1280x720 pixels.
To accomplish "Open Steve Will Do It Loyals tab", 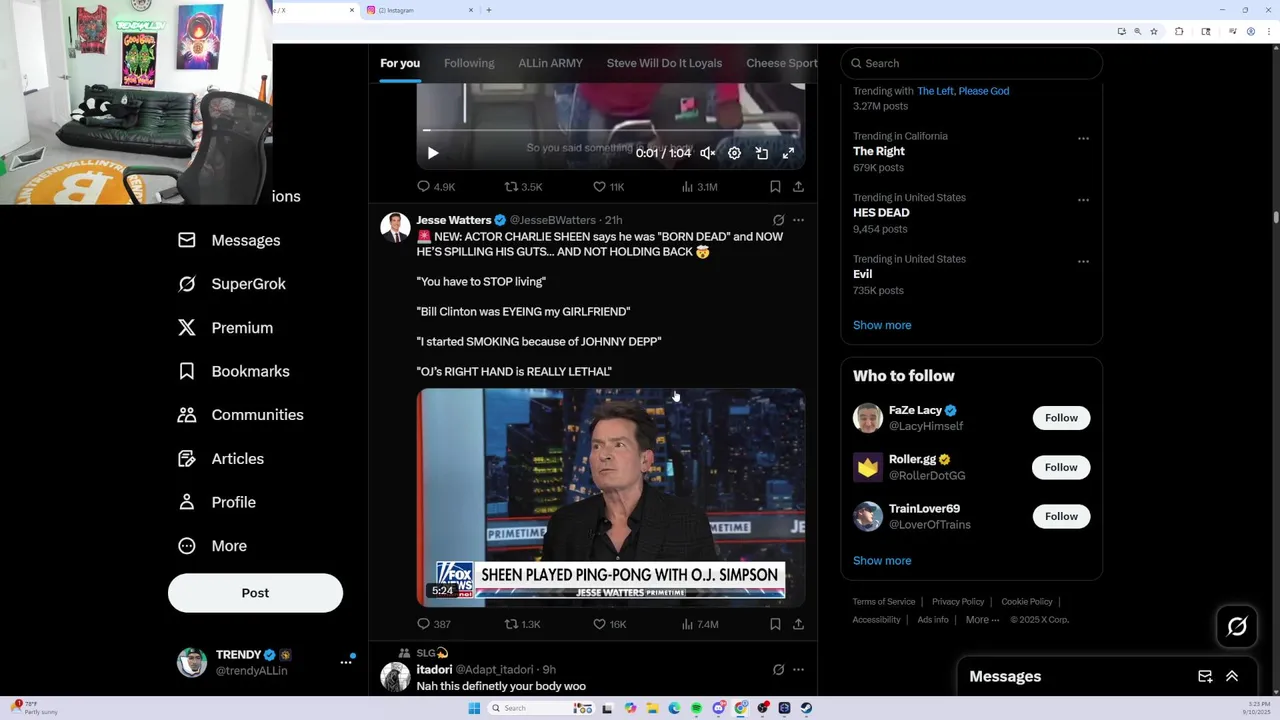I will click(x=664, y=63).
